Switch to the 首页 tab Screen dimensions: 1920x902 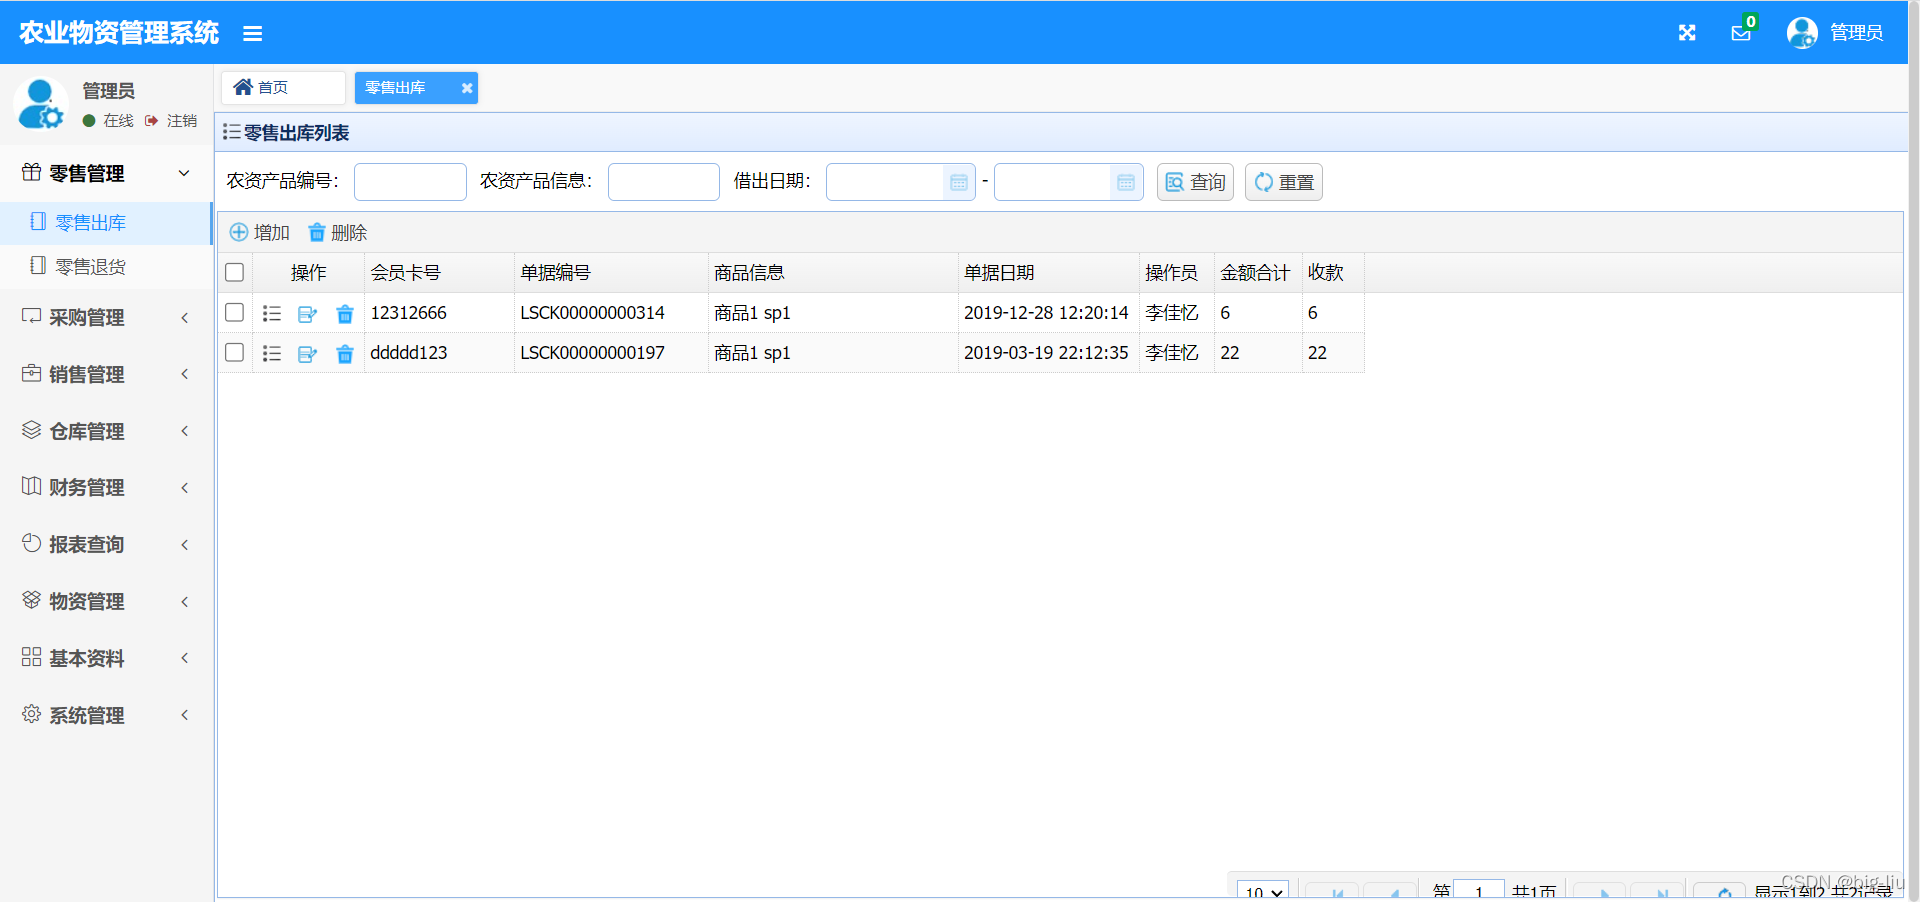click(x=283, y=88)
